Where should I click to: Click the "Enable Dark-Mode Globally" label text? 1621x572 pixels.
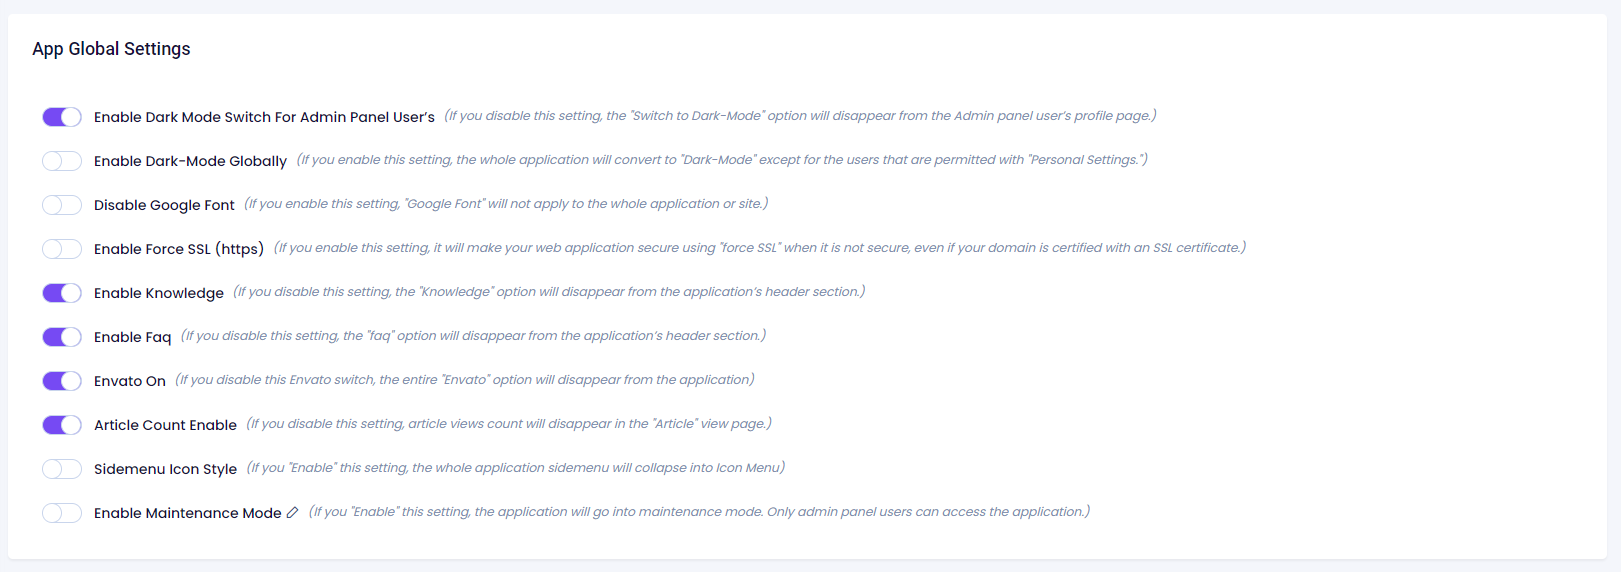tap(190, 161)
